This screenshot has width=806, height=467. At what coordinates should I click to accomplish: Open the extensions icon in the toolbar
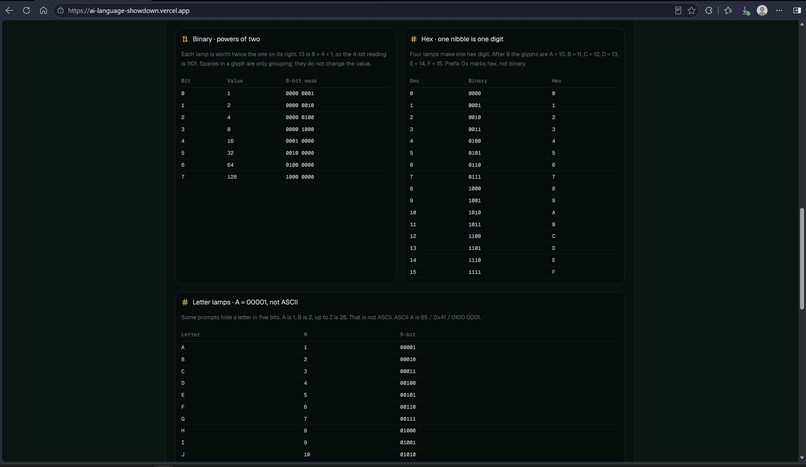coord(708,10)
